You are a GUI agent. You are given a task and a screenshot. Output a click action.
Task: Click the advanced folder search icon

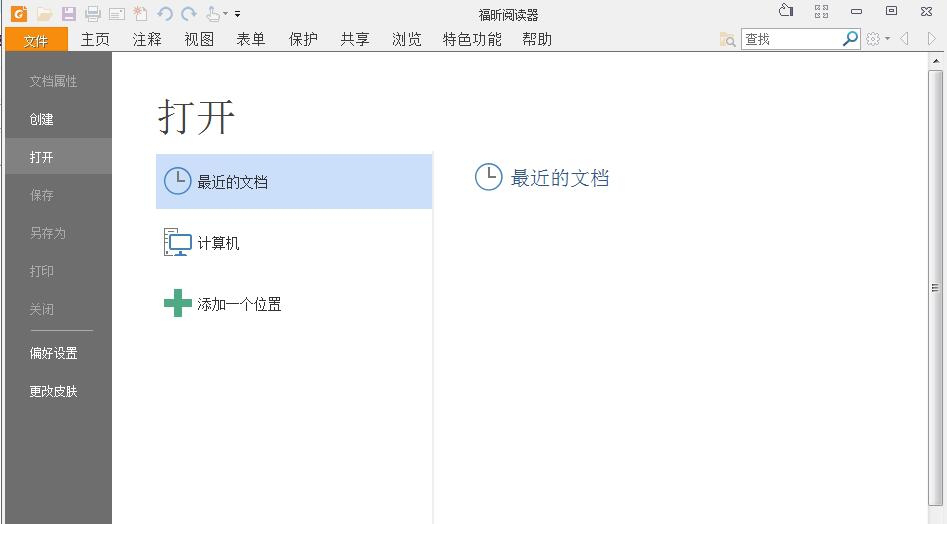pyautogui.click(x=728, y=40)
